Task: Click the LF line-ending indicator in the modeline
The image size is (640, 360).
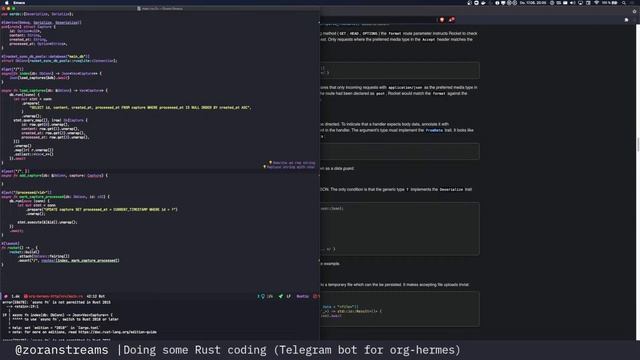Action: [x=288, y=296]
